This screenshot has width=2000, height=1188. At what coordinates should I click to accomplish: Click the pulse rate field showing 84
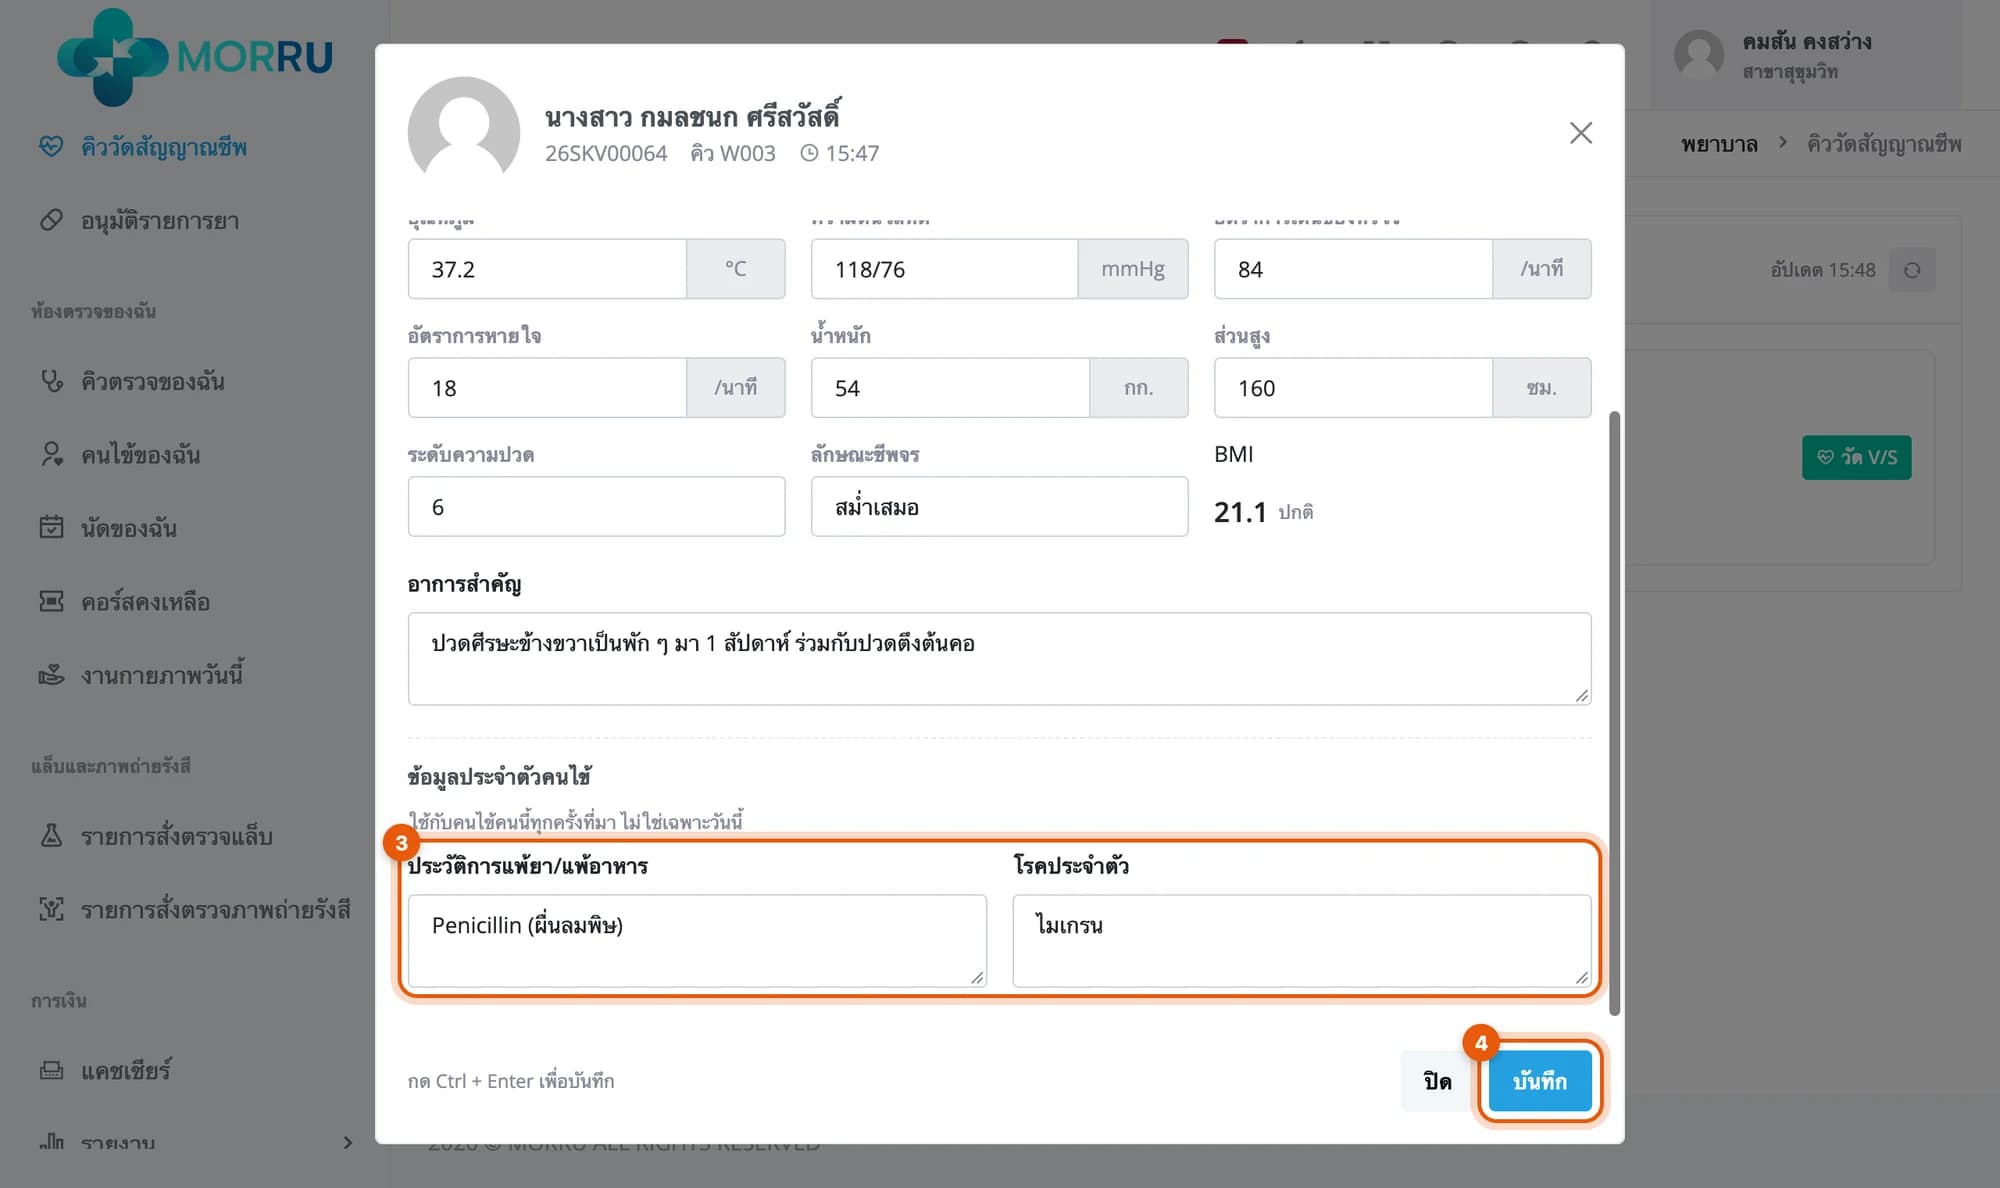coord(1353,269)
